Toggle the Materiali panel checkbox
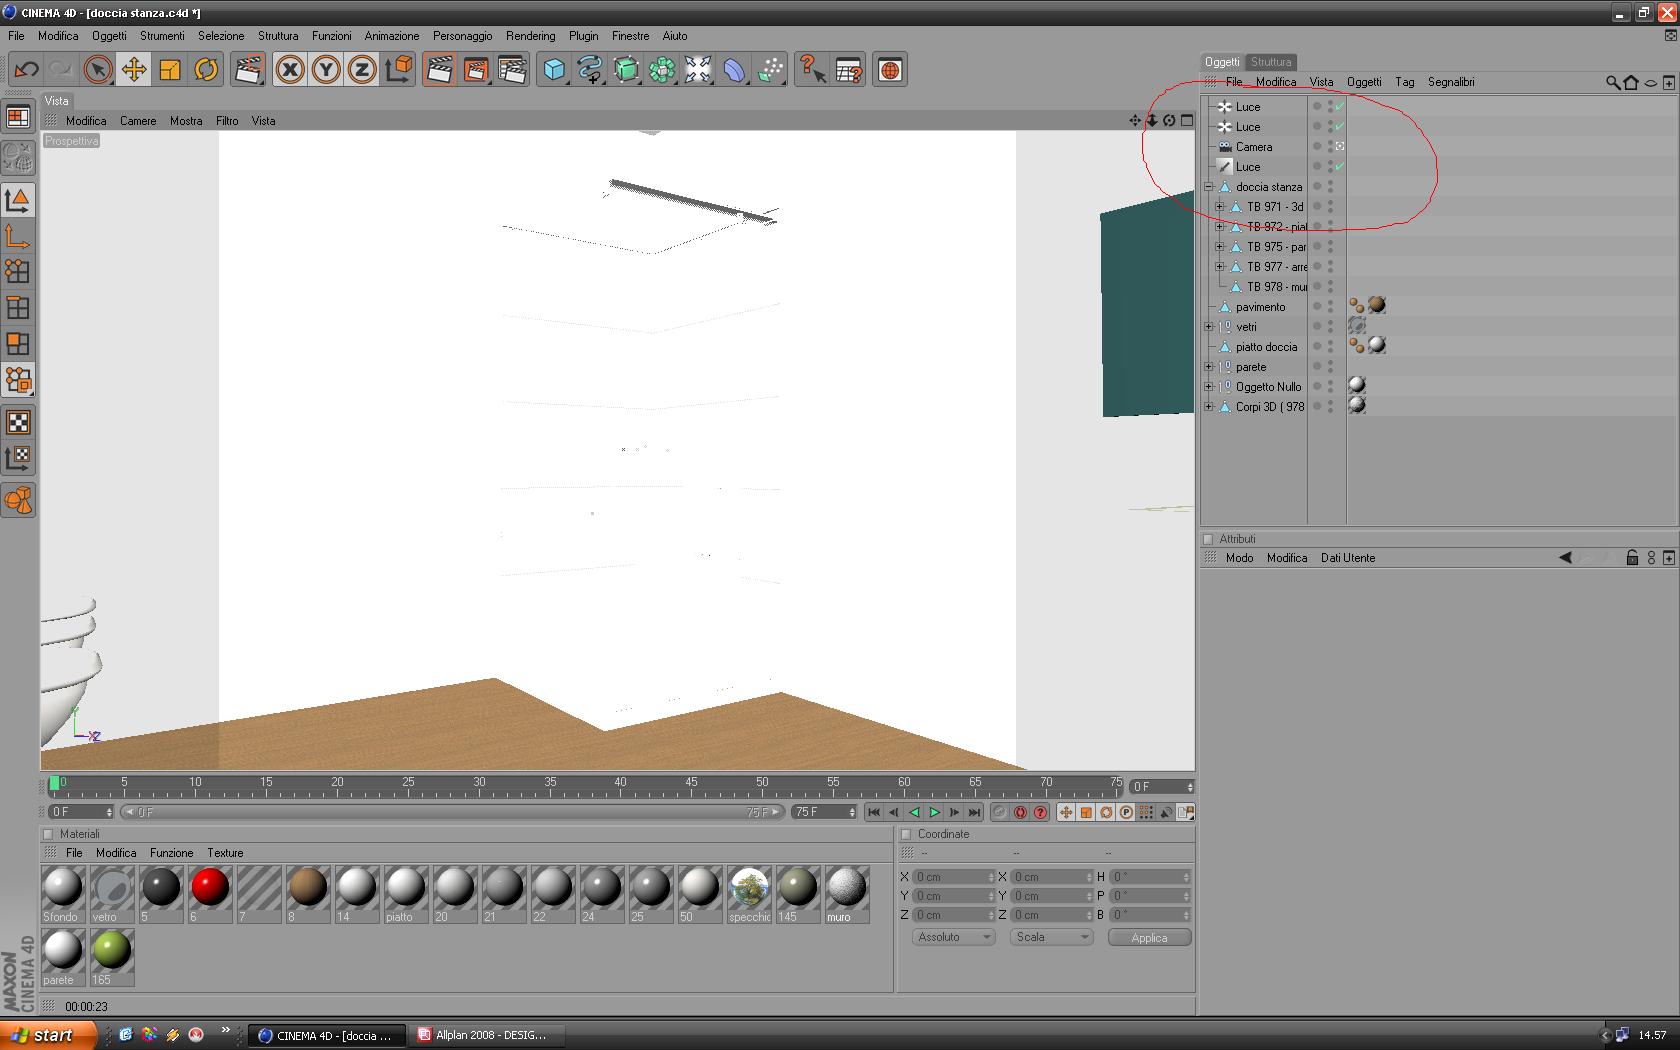The image size is (1680, 1050). click(x=48, y=834)
